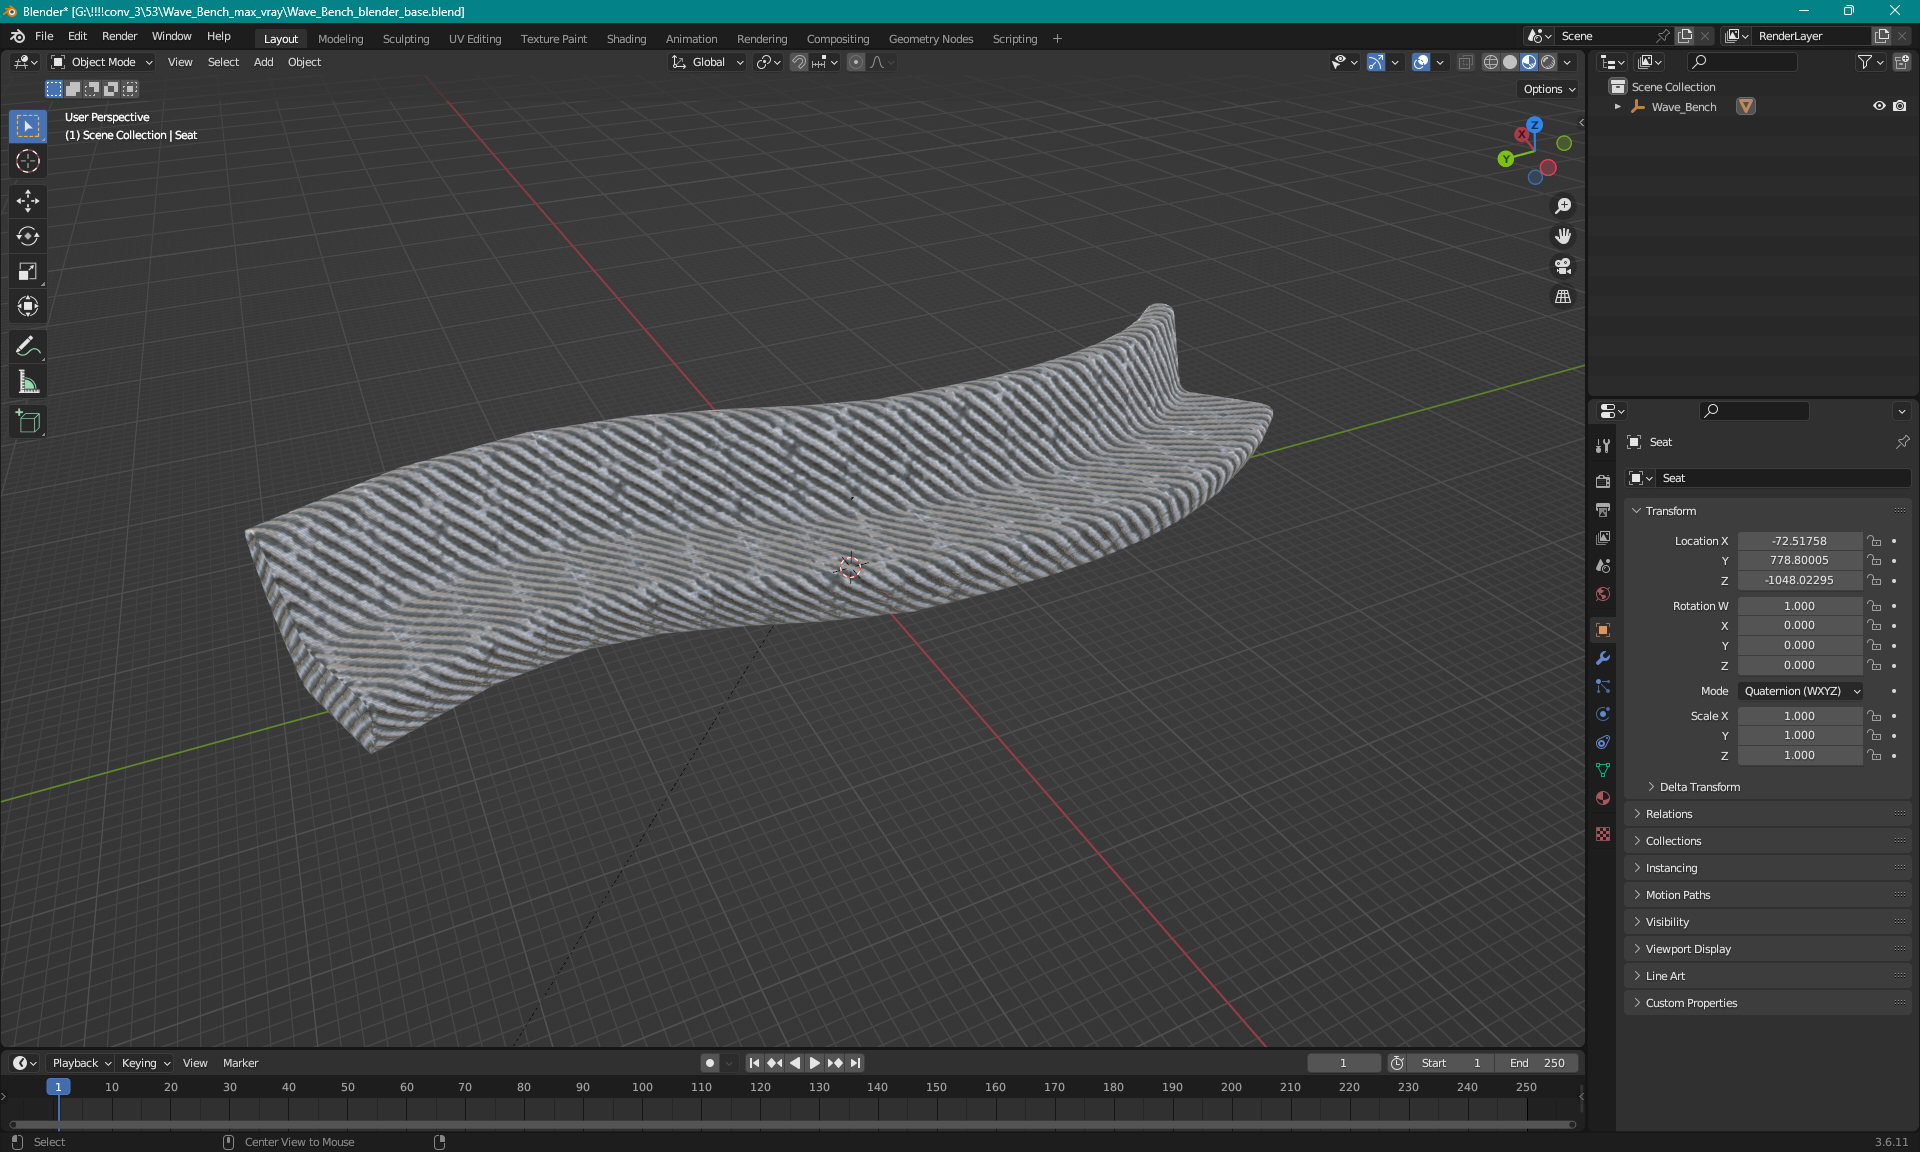Viewport: 1920px width, 1152px height.
Task: Hide Wave_Bench with the eye icon
Action: pyautogui.click(x=1879, y=106)
